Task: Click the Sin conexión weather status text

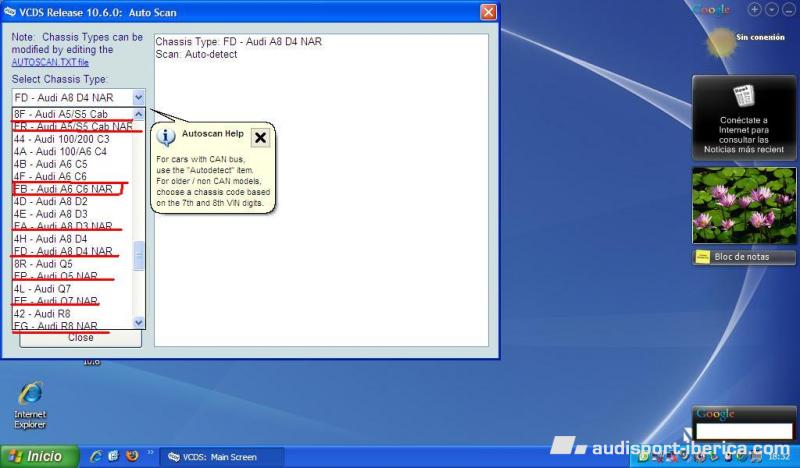Action: (760, 37)
